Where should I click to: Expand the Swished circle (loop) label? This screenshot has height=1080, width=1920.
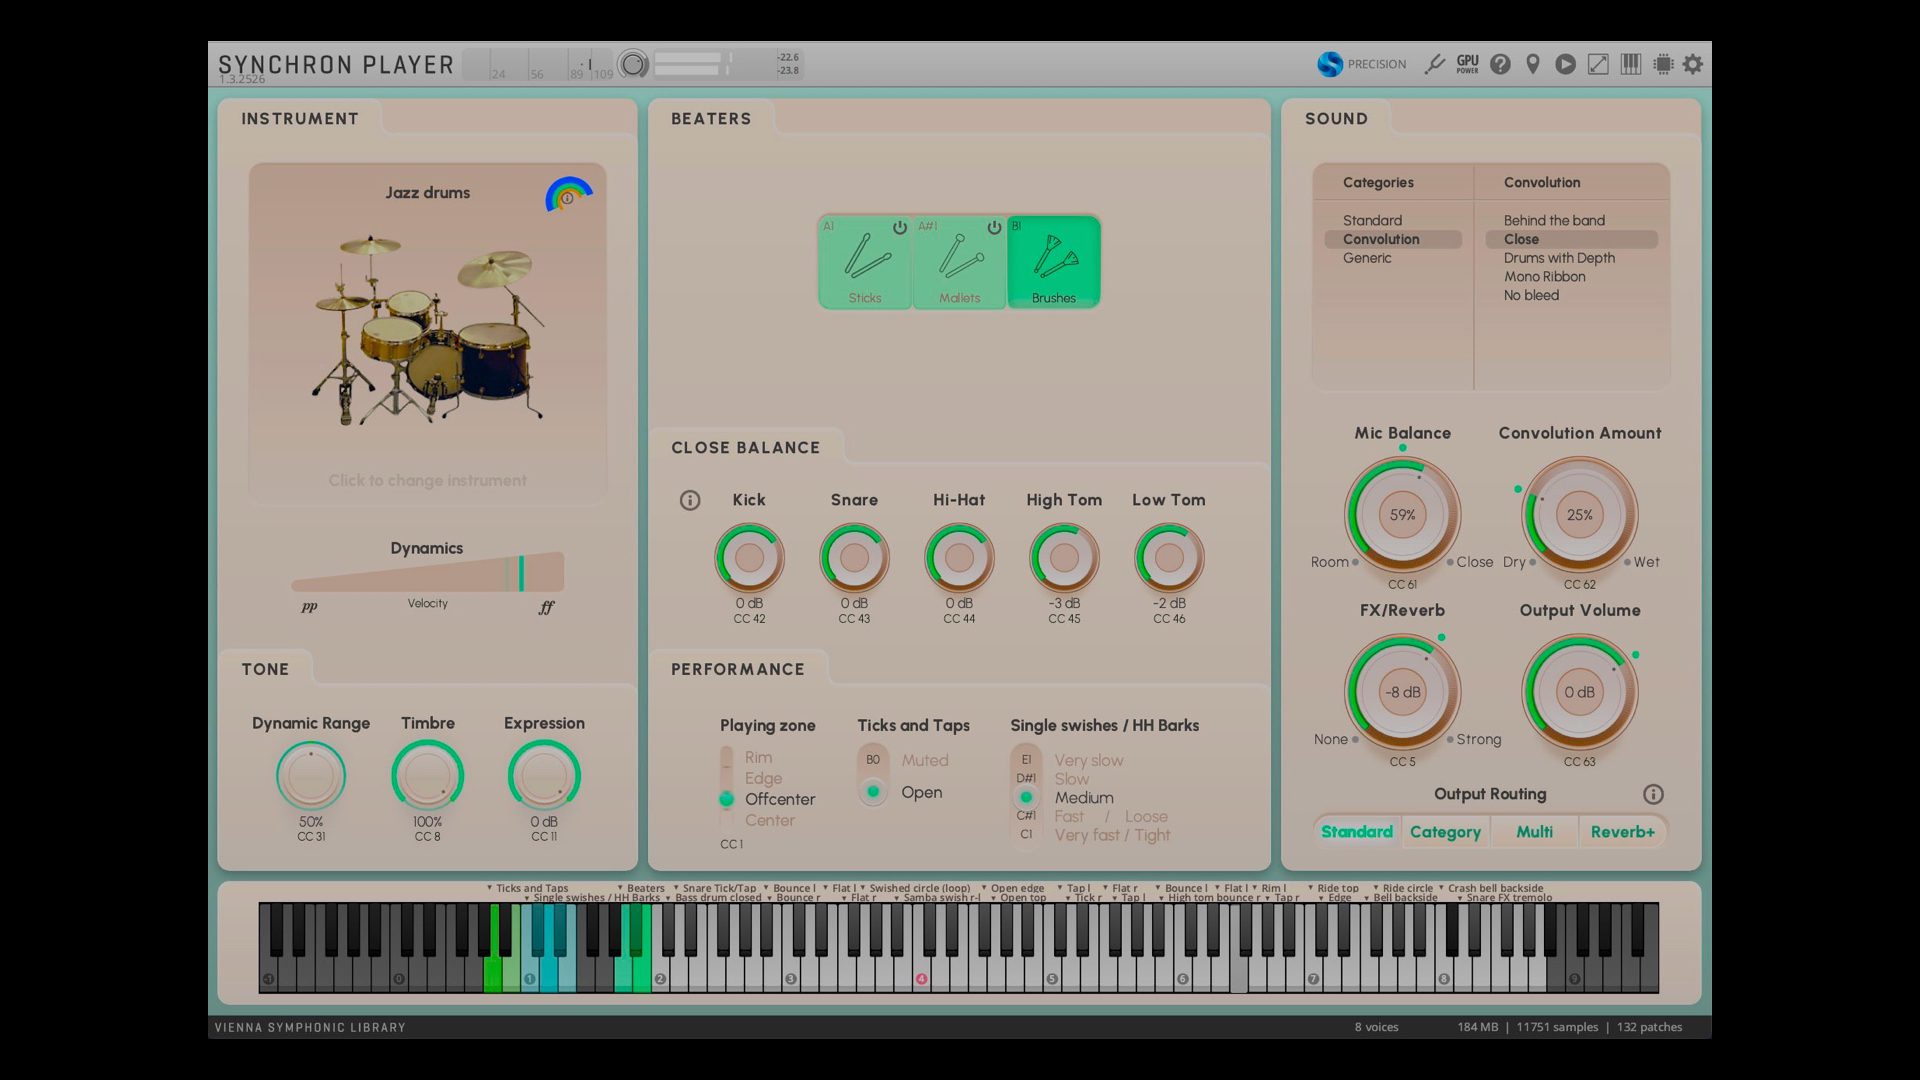(x=916, y=888)
